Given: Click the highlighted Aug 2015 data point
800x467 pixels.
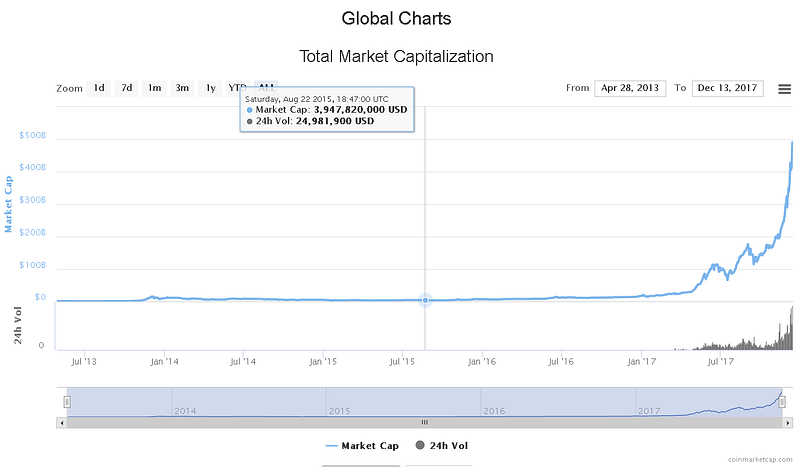Looking at the screenshot, I should click(425, 300).
